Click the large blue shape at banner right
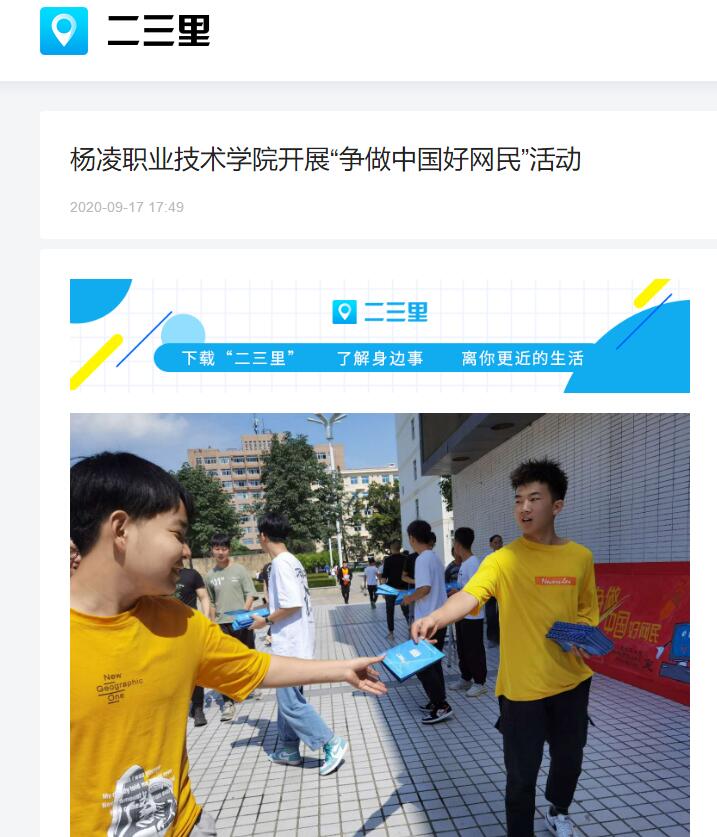 pos(635,348)
